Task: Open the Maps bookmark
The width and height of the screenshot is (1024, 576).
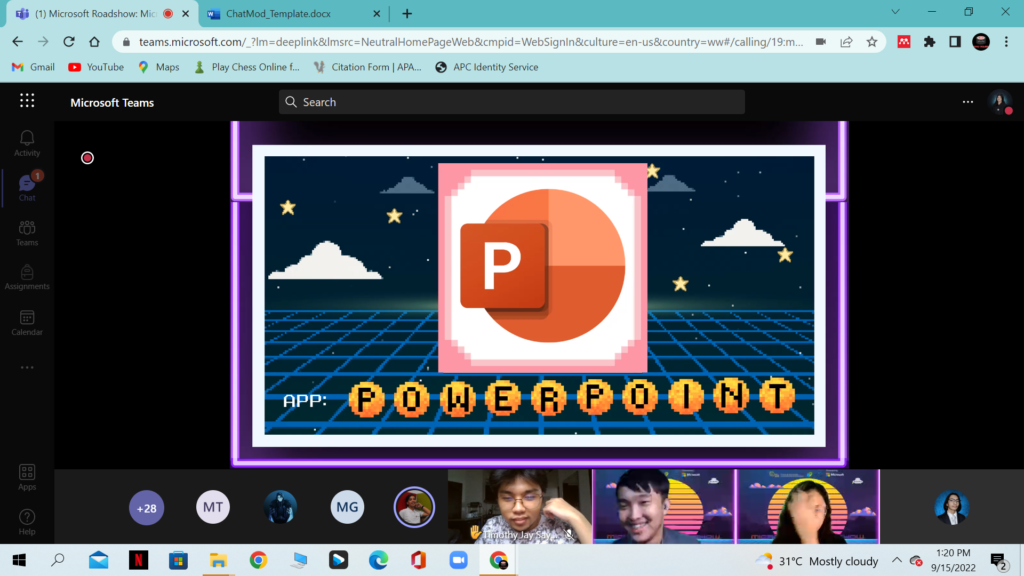Action: tap(159, 67)
